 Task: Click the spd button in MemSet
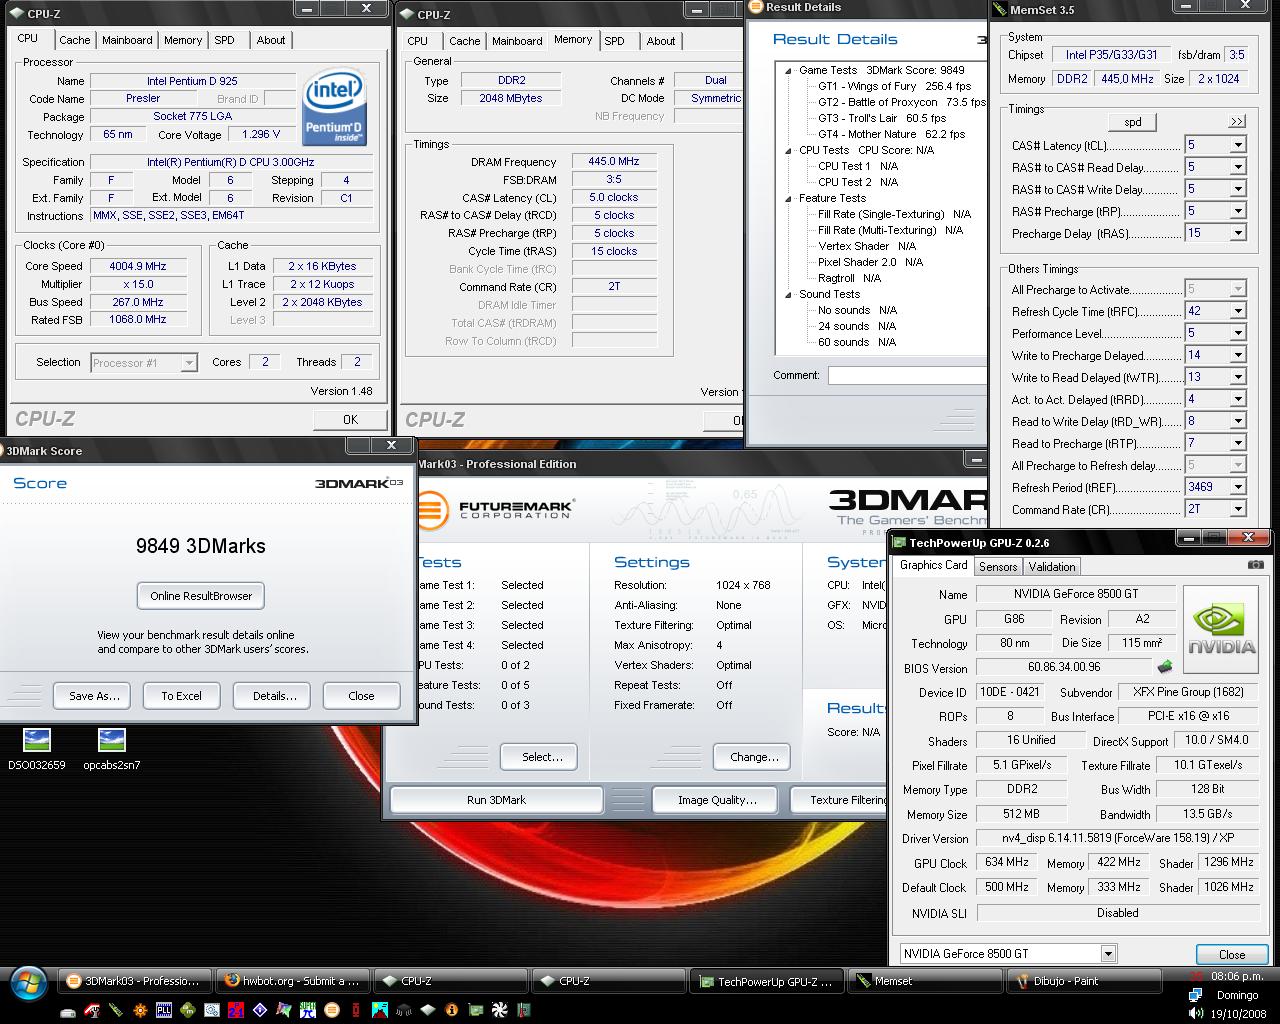(x=1133, y=122)
